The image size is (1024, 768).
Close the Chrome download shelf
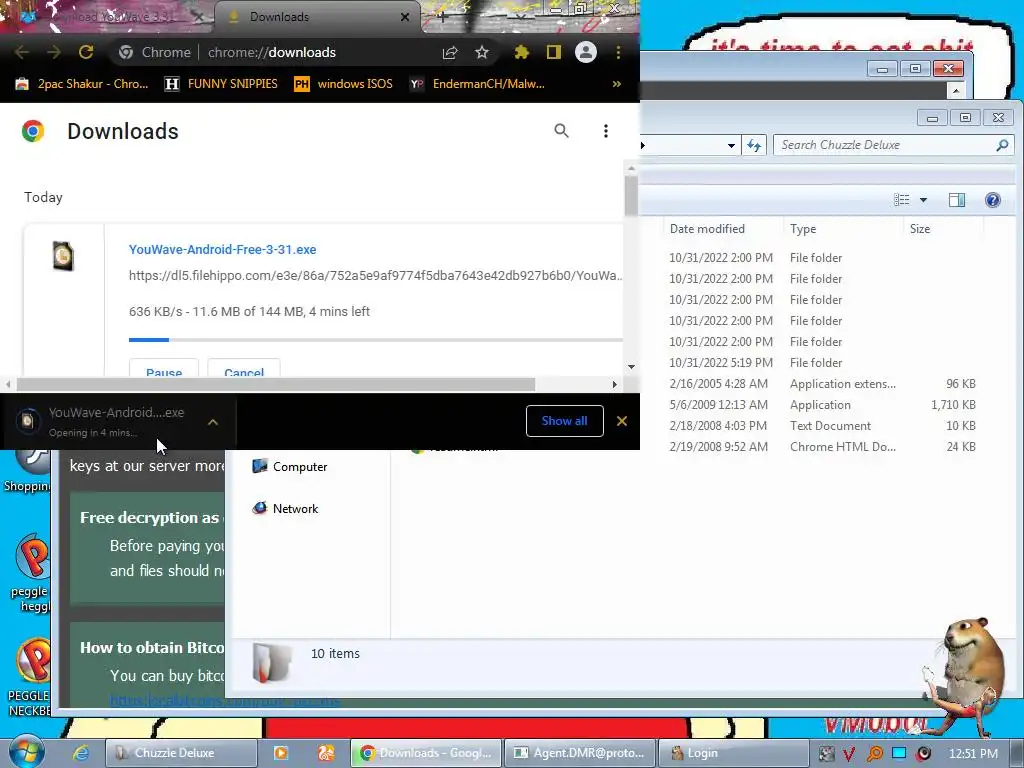tap(622, 421)
